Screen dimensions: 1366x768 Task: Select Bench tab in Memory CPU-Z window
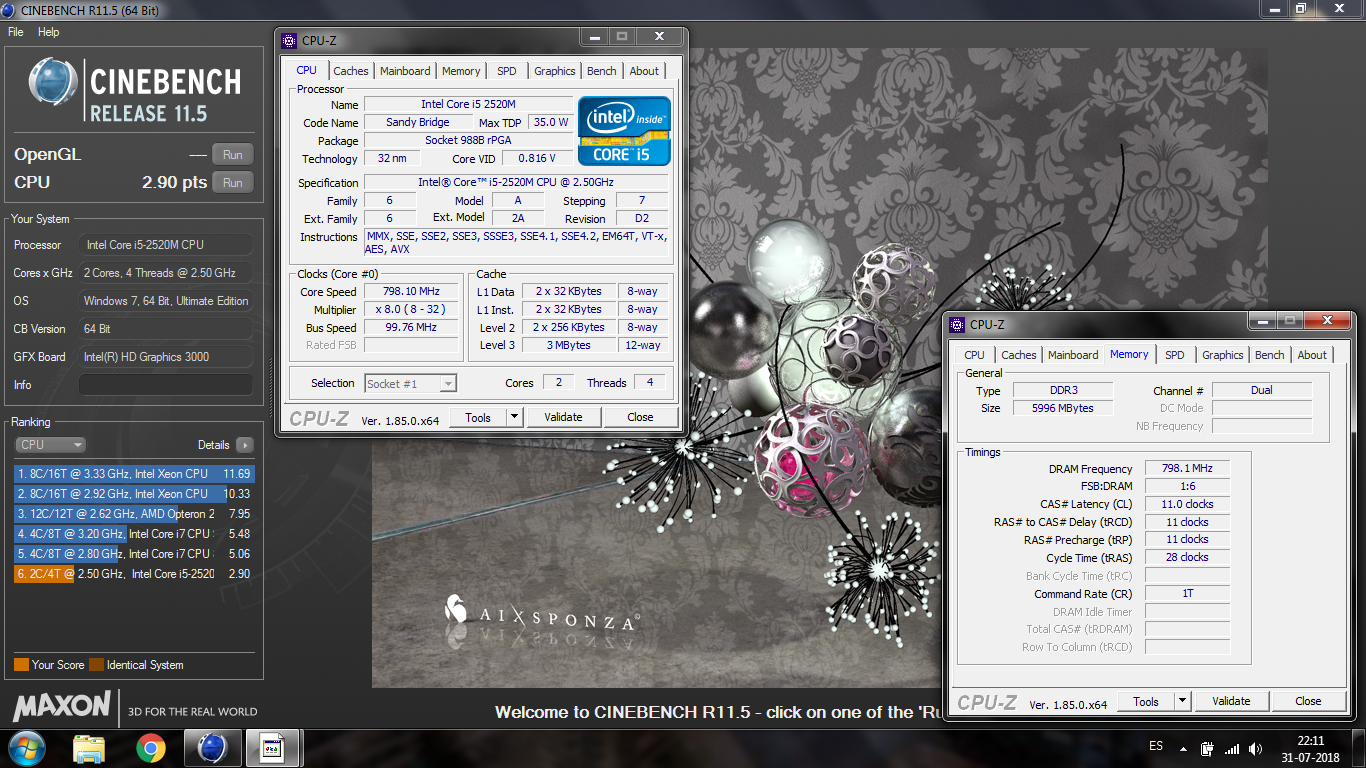pyautogui.click(x=1270, y=355)
